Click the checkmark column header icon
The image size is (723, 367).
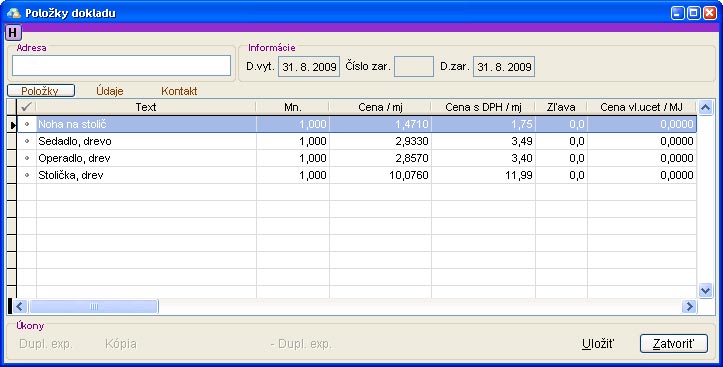click(x=26, y=107)
